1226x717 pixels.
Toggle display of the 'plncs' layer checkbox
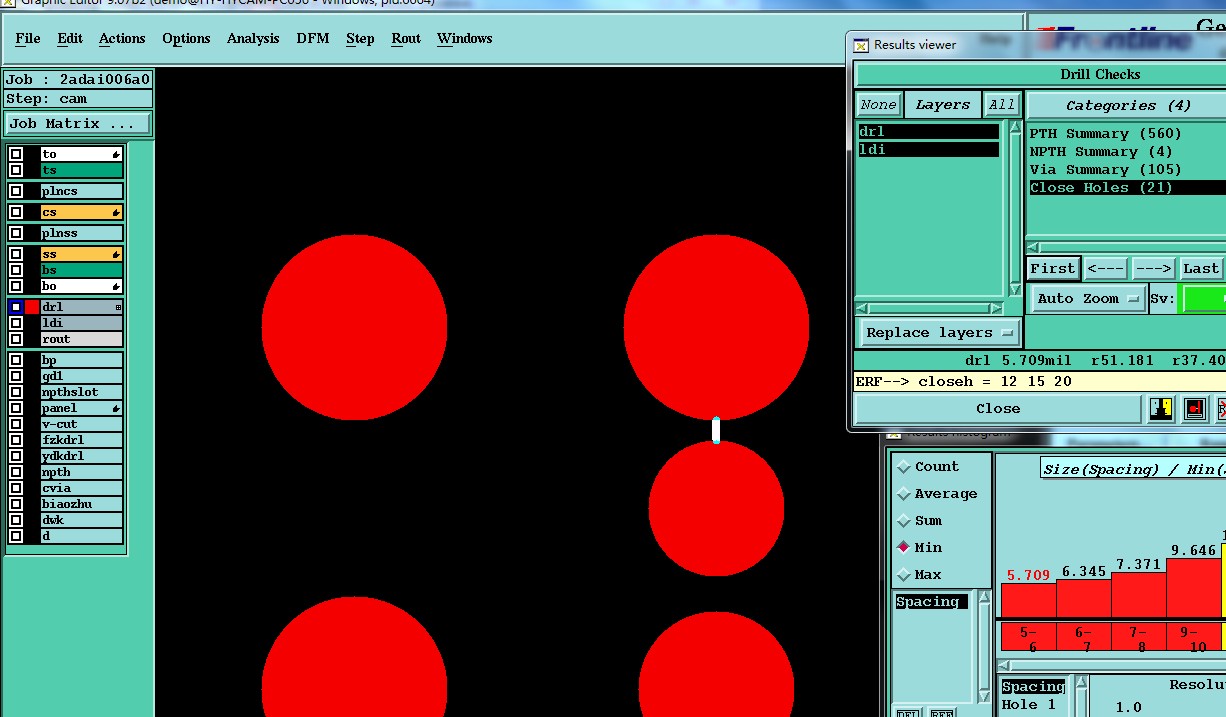pyautogui.click(x=16, y=191)
